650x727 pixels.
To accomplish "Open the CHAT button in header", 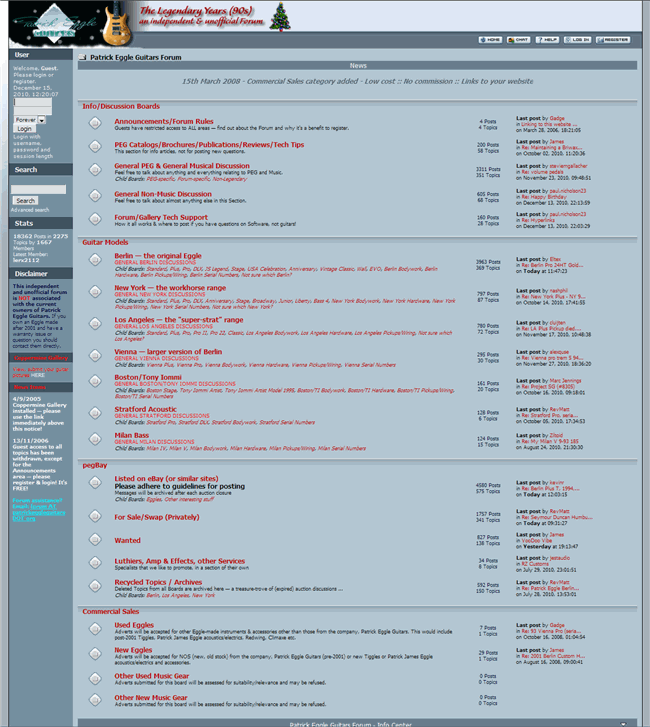I will (518, 40).
